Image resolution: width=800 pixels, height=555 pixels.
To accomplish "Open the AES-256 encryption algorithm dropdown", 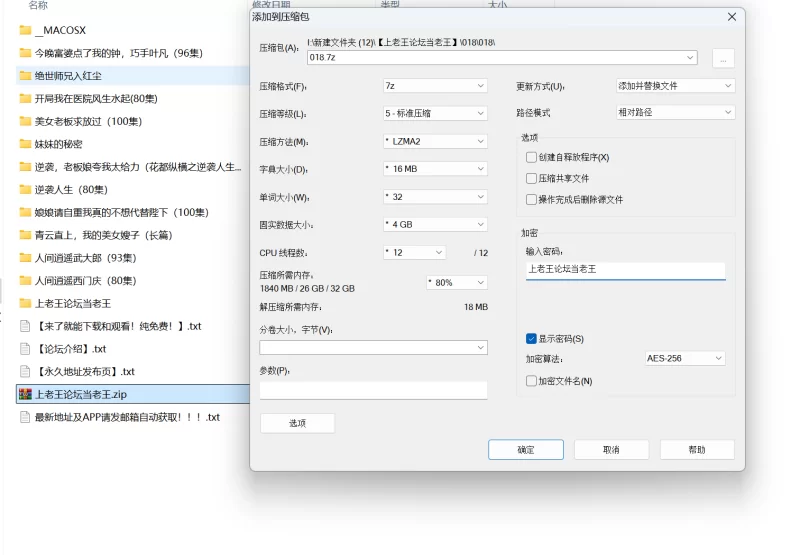I will (684, 358).
